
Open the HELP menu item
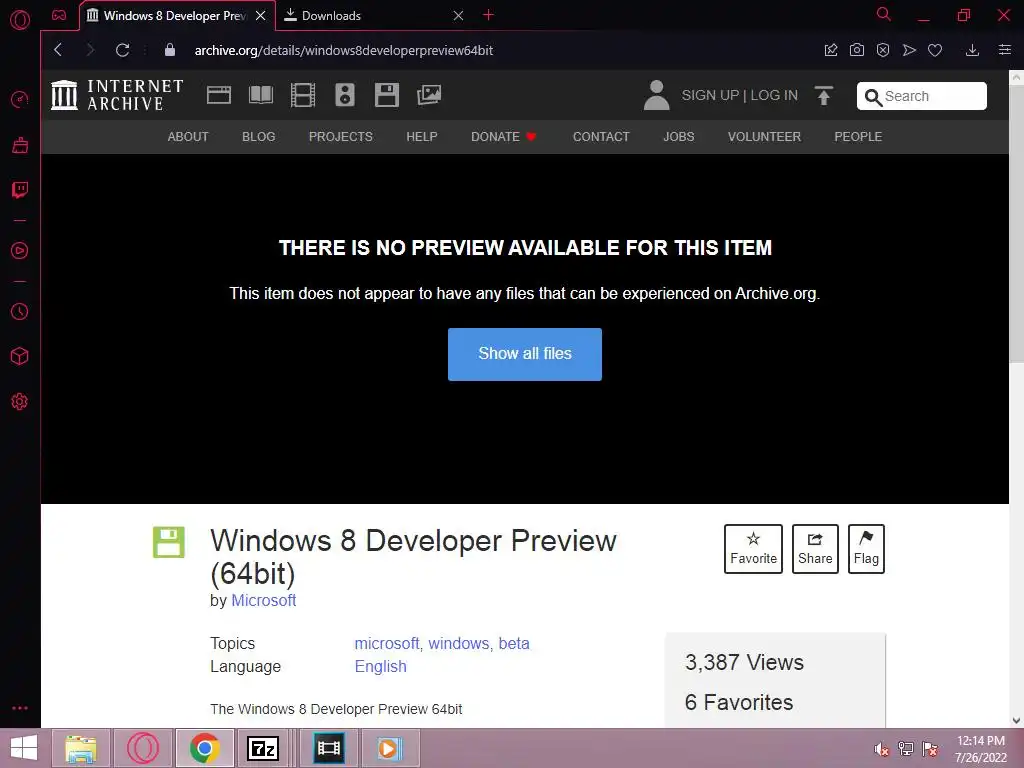point(422,136)
